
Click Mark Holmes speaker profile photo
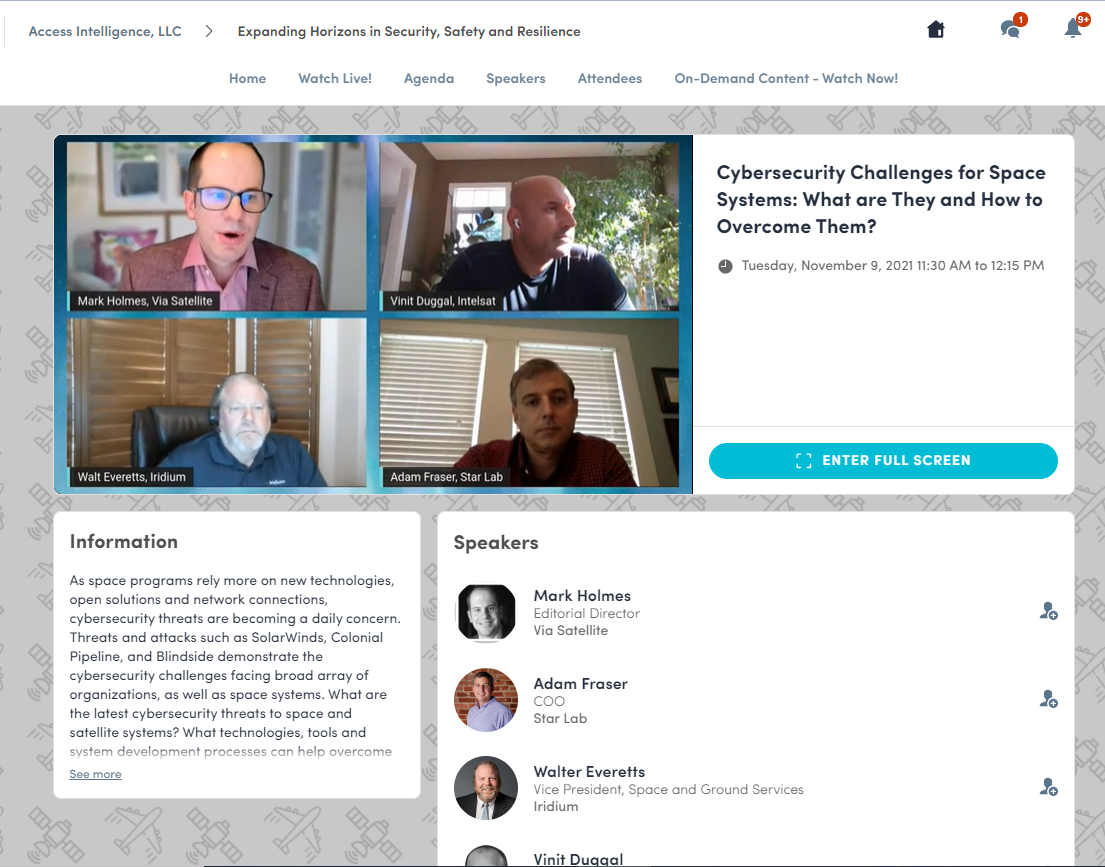point(486,613)
